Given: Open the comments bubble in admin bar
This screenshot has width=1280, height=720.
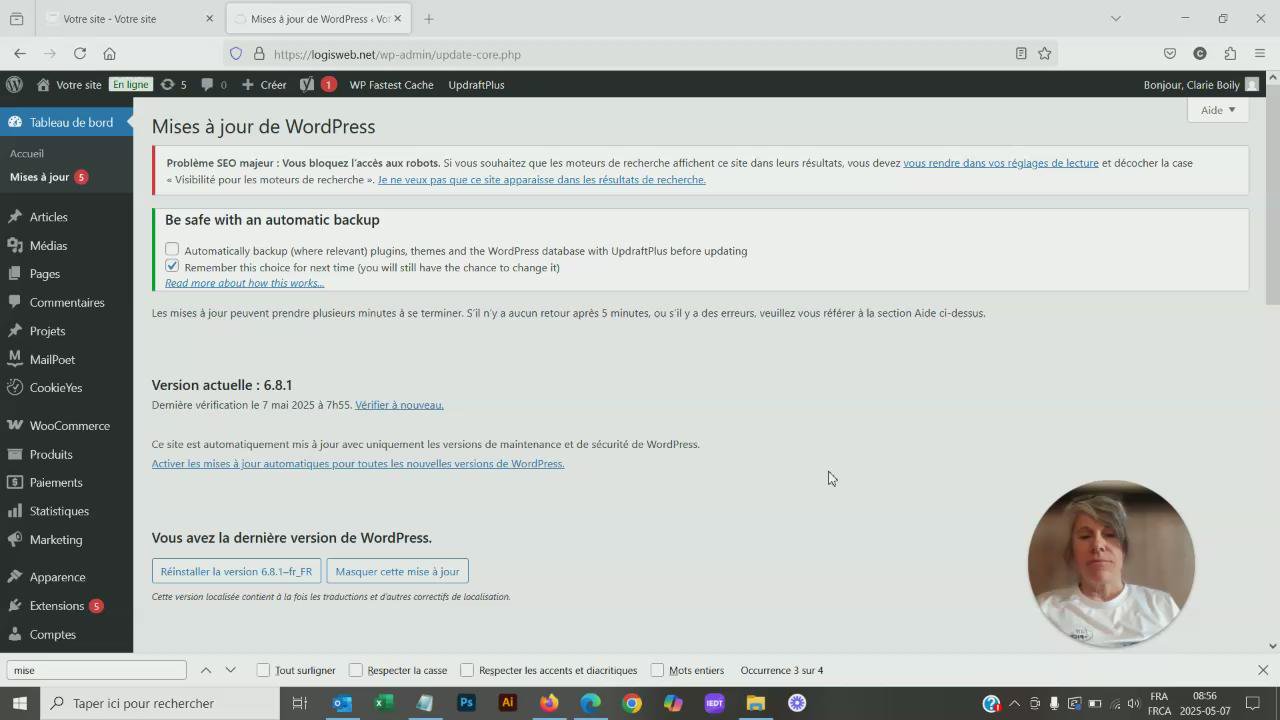Looking at the screenshot, I should [x=214, y=85].
